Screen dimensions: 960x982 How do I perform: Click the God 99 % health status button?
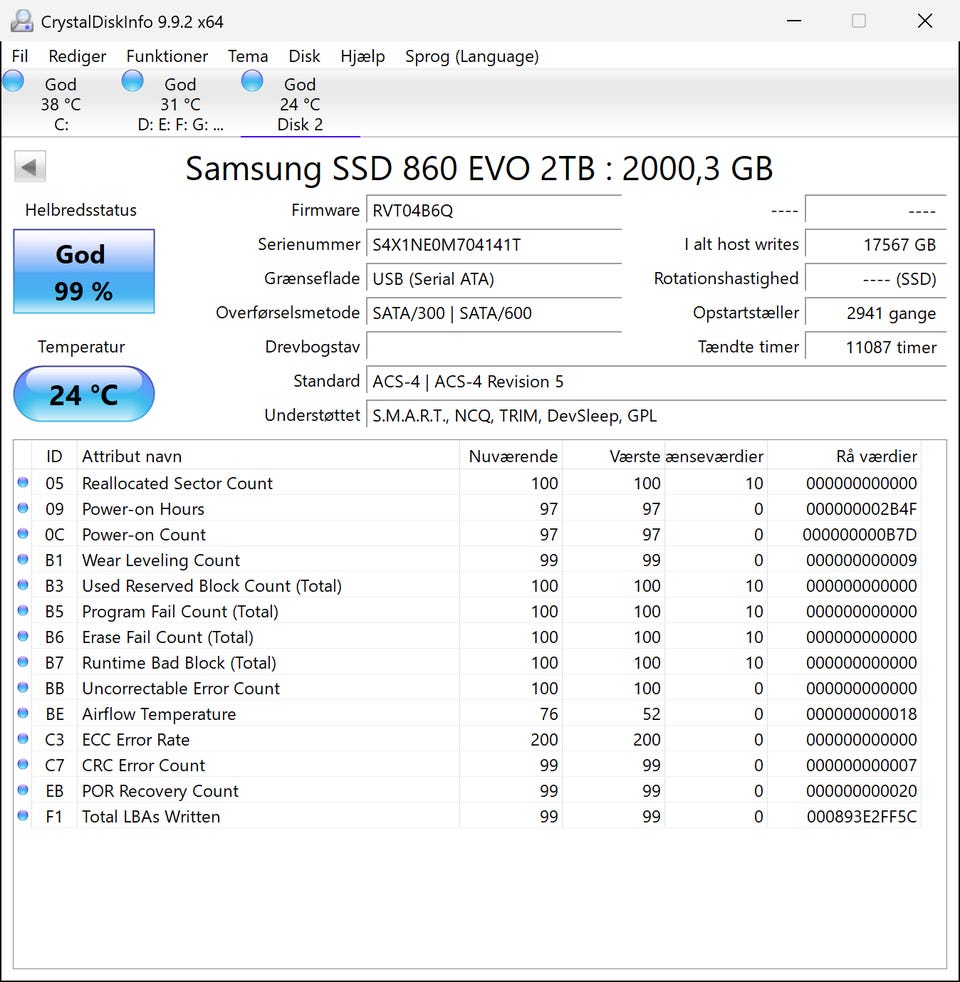click(x=84, y=271)
